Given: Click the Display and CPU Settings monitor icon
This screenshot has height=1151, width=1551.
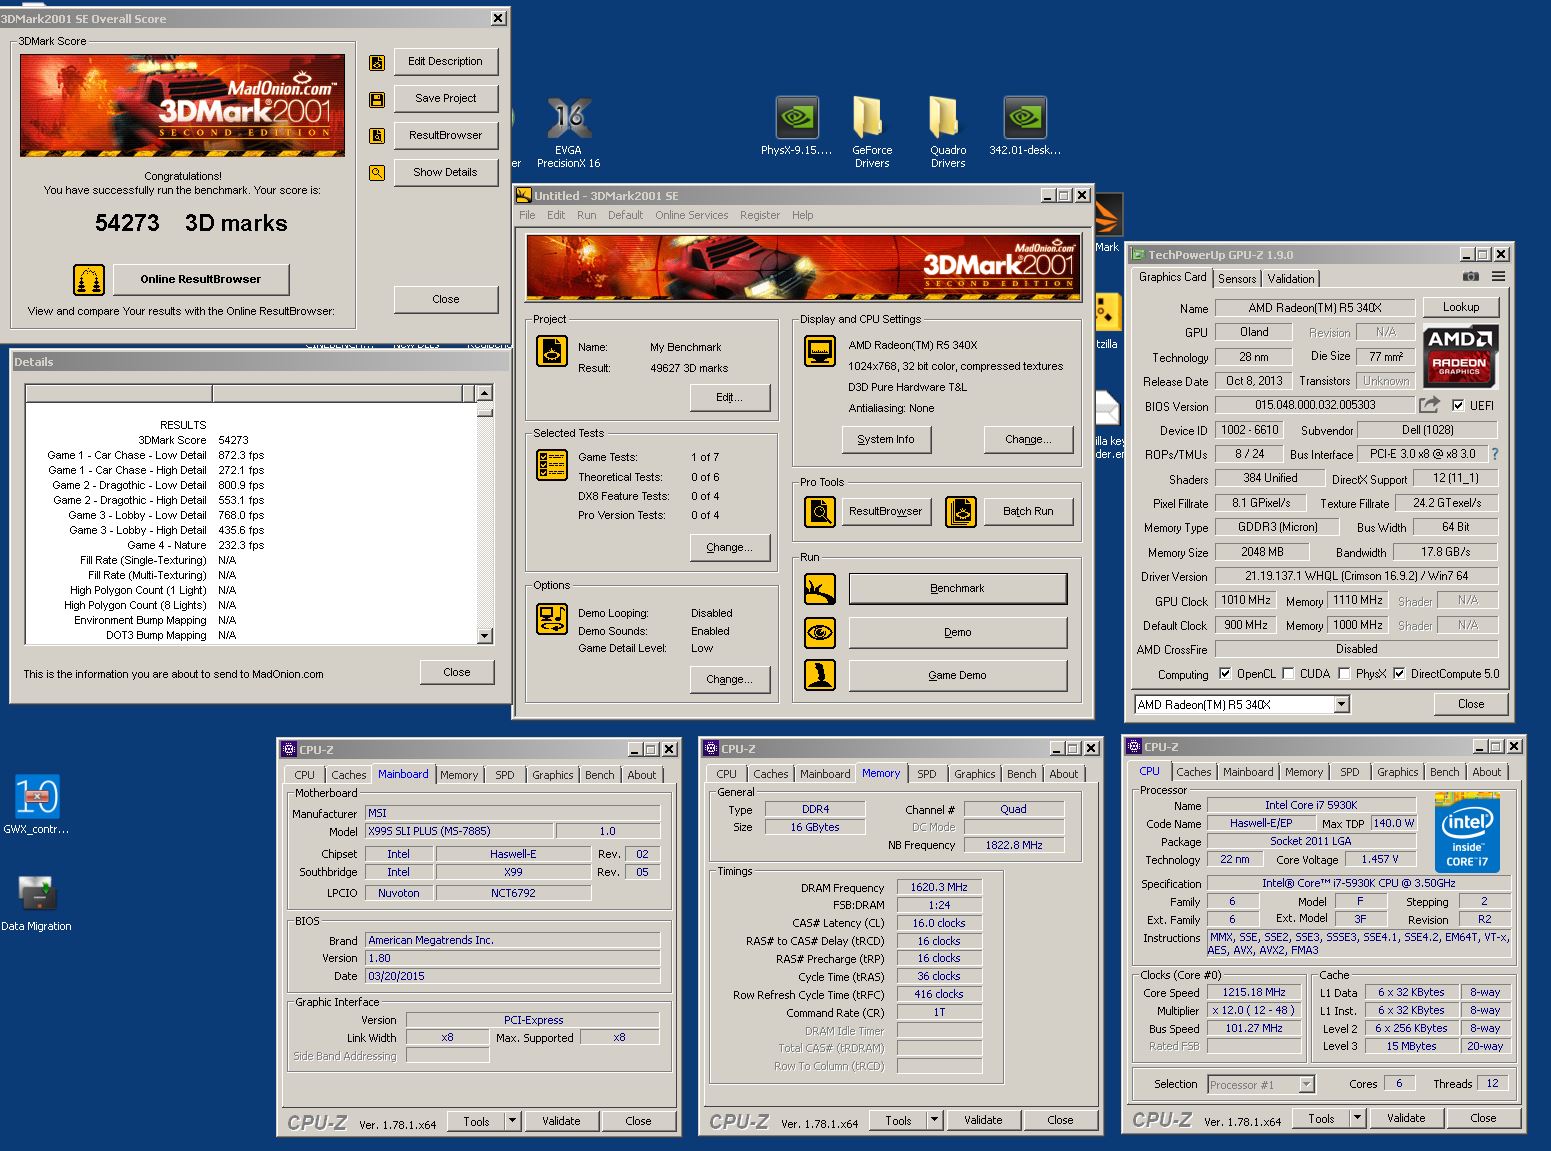Looking at the screenshot, I should (820, 351).
